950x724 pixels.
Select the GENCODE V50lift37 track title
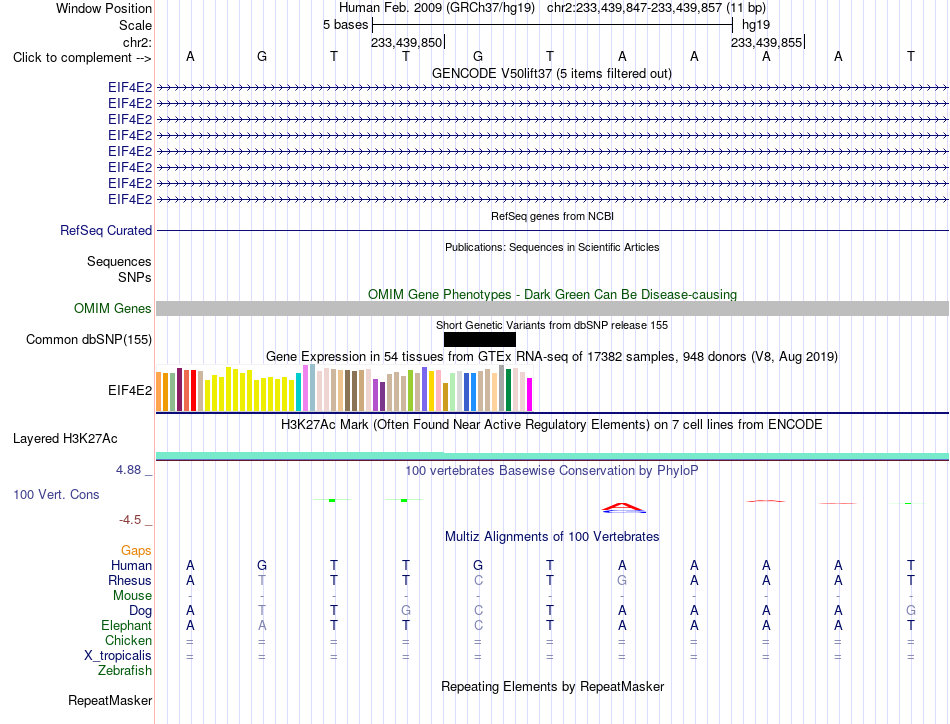tap(551, 73)
